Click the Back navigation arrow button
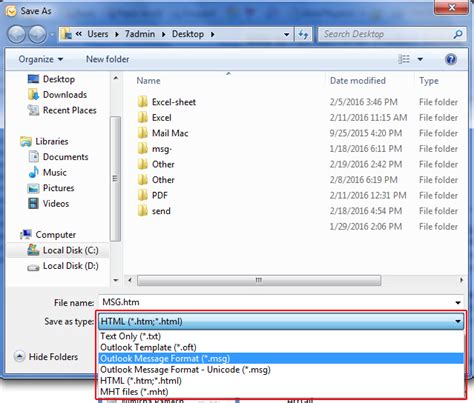474x403 pixels. [x=16, y=34]
